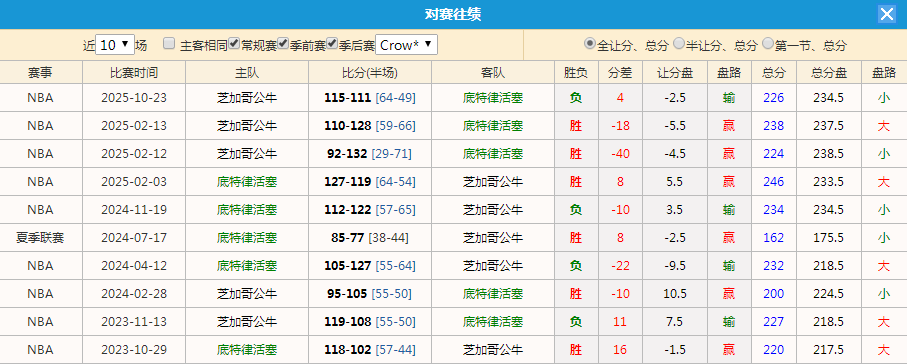Screen dimensions: 907x364
Task: Click the 总分盘 column header
Action: pos(828,72)
